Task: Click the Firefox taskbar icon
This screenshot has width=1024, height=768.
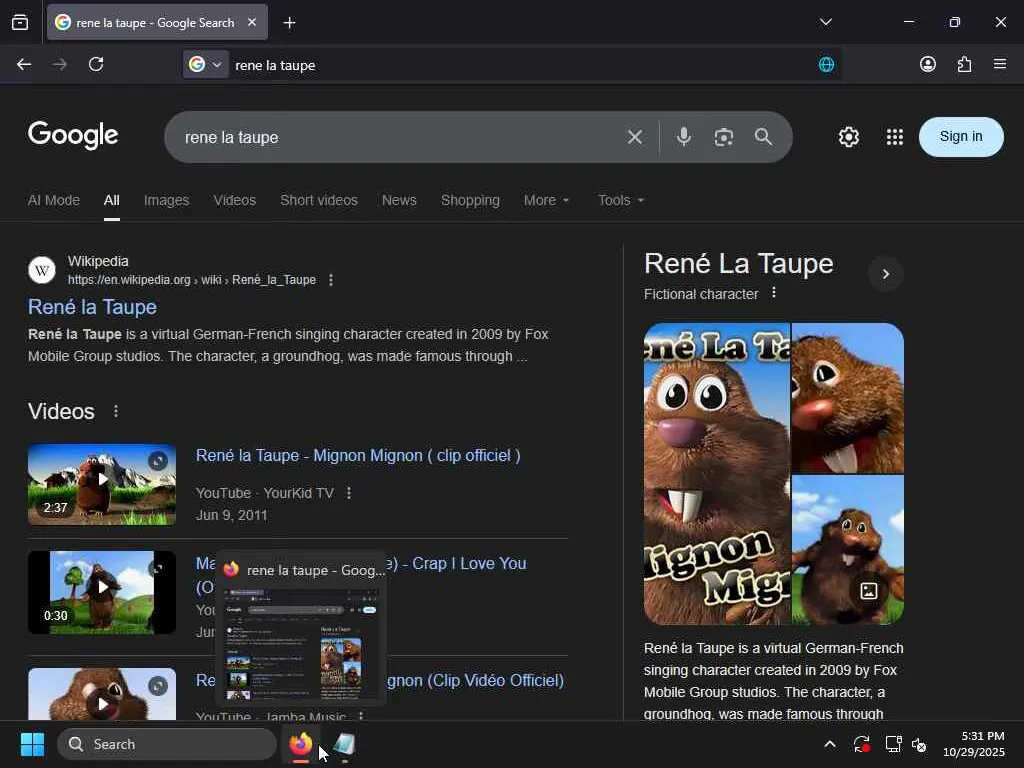Action: click(x=300, y=744)
